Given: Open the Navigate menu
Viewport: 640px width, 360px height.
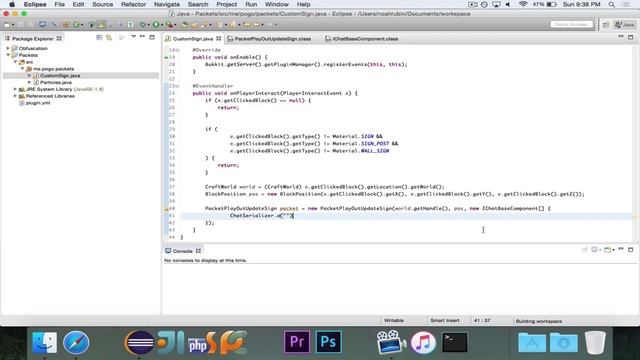Looking at the screenshot, I should click(167, 4).
